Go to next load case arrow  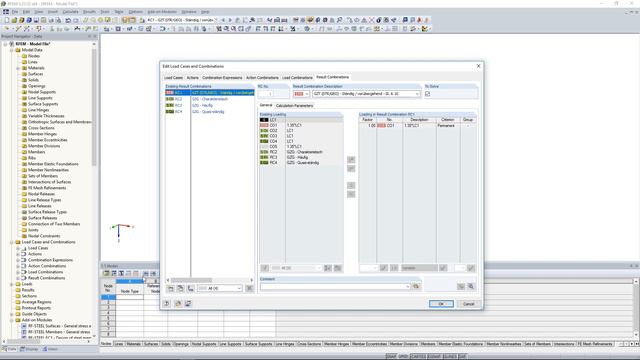click(x=230, y=20)
